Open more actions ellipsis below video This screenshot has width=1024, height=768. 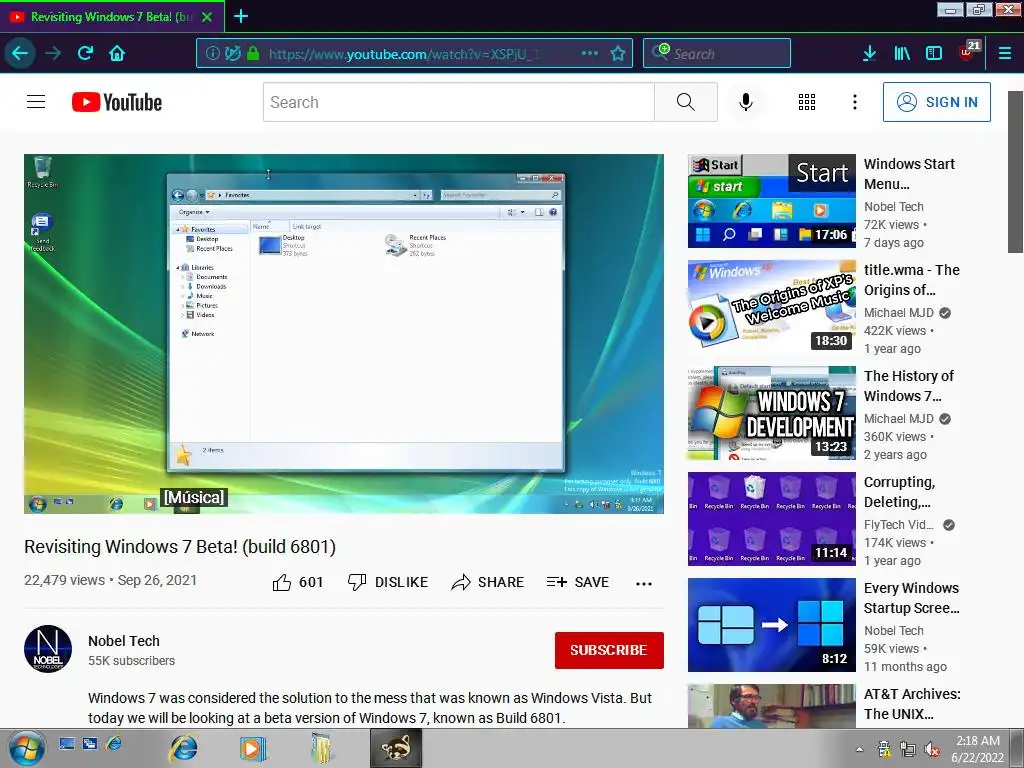(x=644, y=583)
